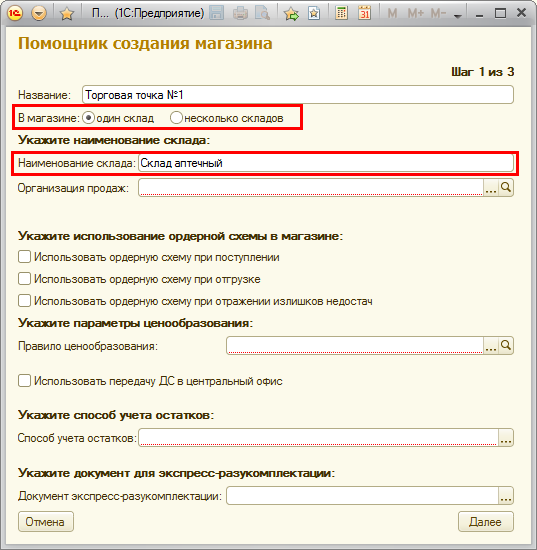This screenshot has width=537, height=550.
Task: Enable ордерную схему при отгрузке checkbox
Action: (x=24, y=279)
